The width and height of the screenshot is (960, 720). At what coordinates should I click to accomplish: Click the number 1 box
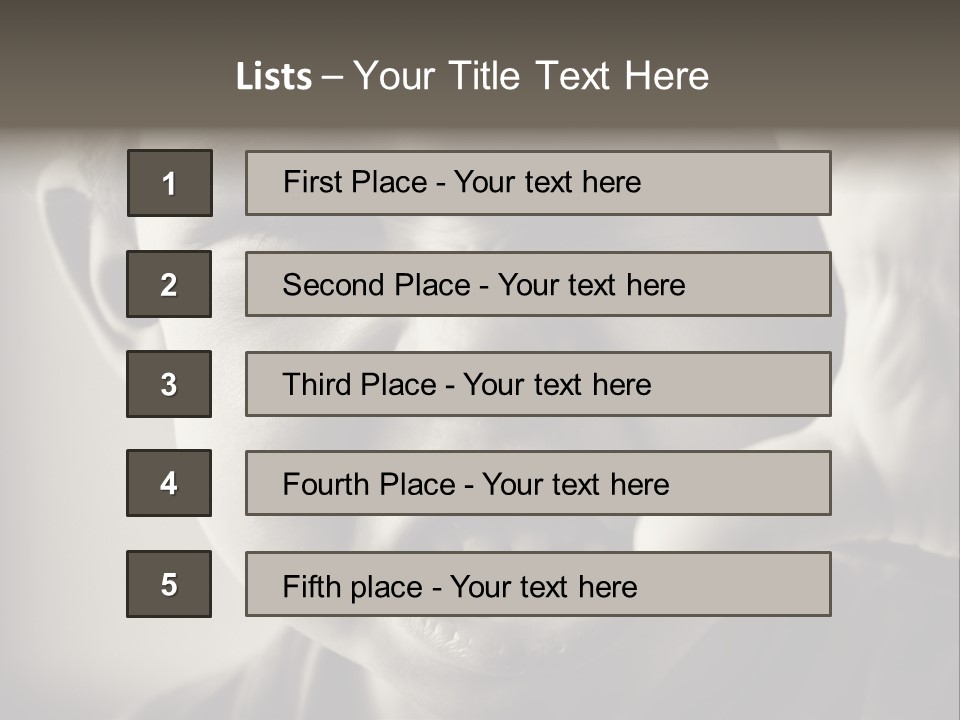(170, 183)
